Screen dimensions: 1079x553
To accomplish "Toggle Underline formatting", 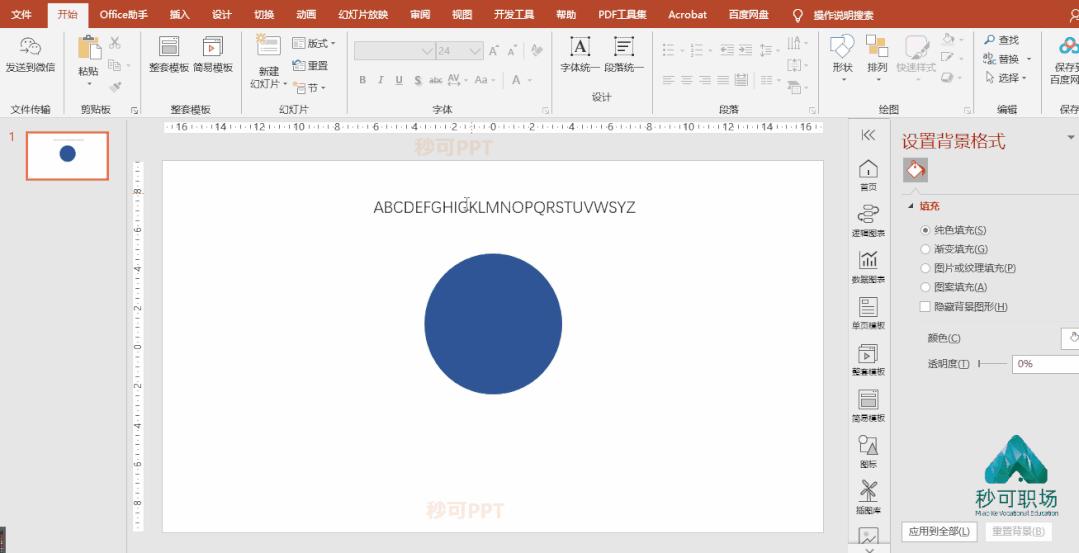I will pos(399,80).
